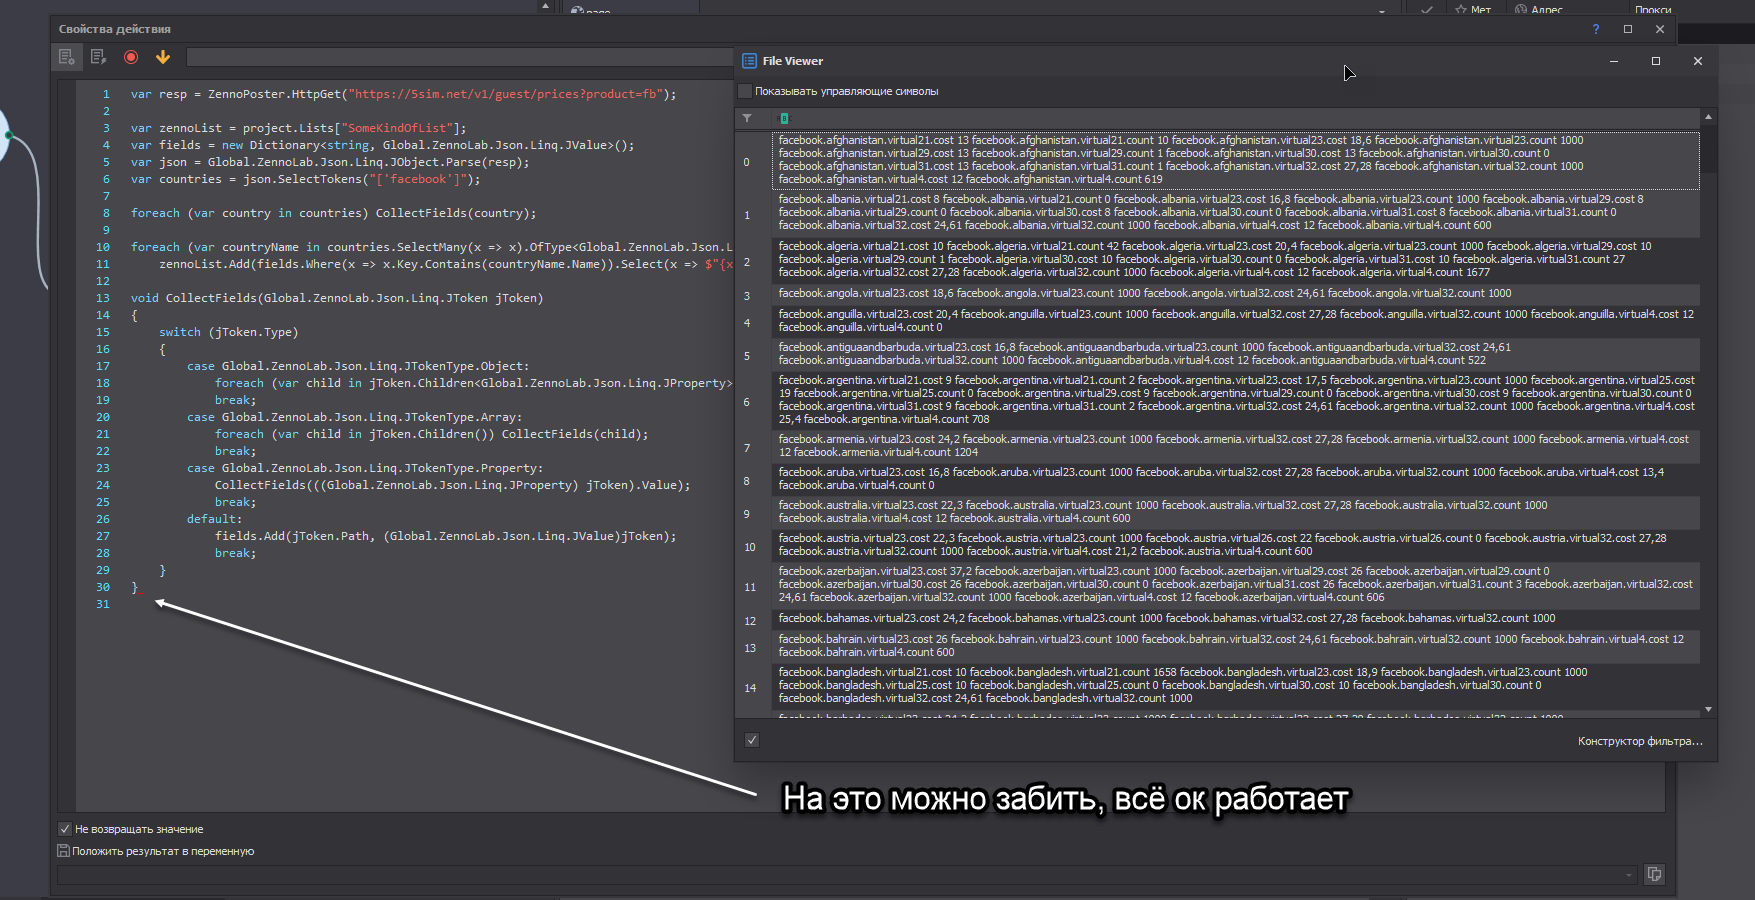Click the copy variable icon at bottom right
The width and height of the screenshot is (1755, 900).
[1654, 874]
